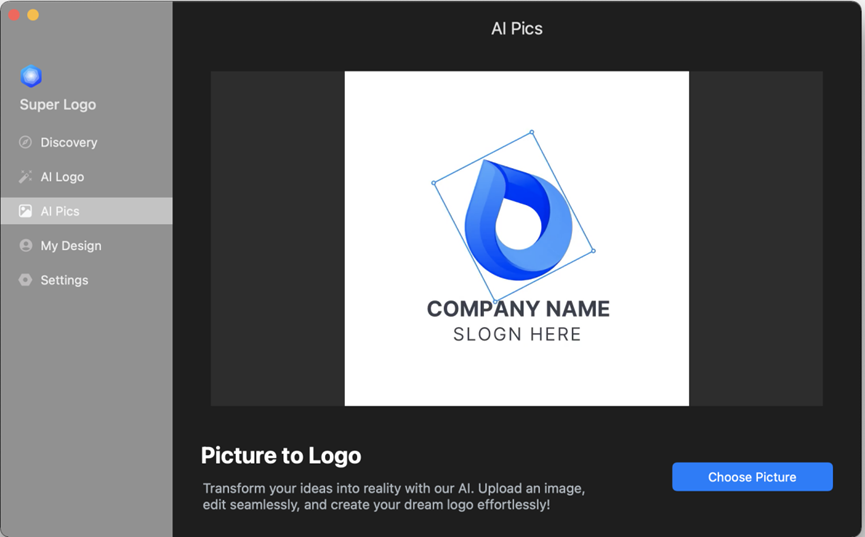Minimize the window with yellow button
This screenshot has width=865, height=537.
pos(33,15)
